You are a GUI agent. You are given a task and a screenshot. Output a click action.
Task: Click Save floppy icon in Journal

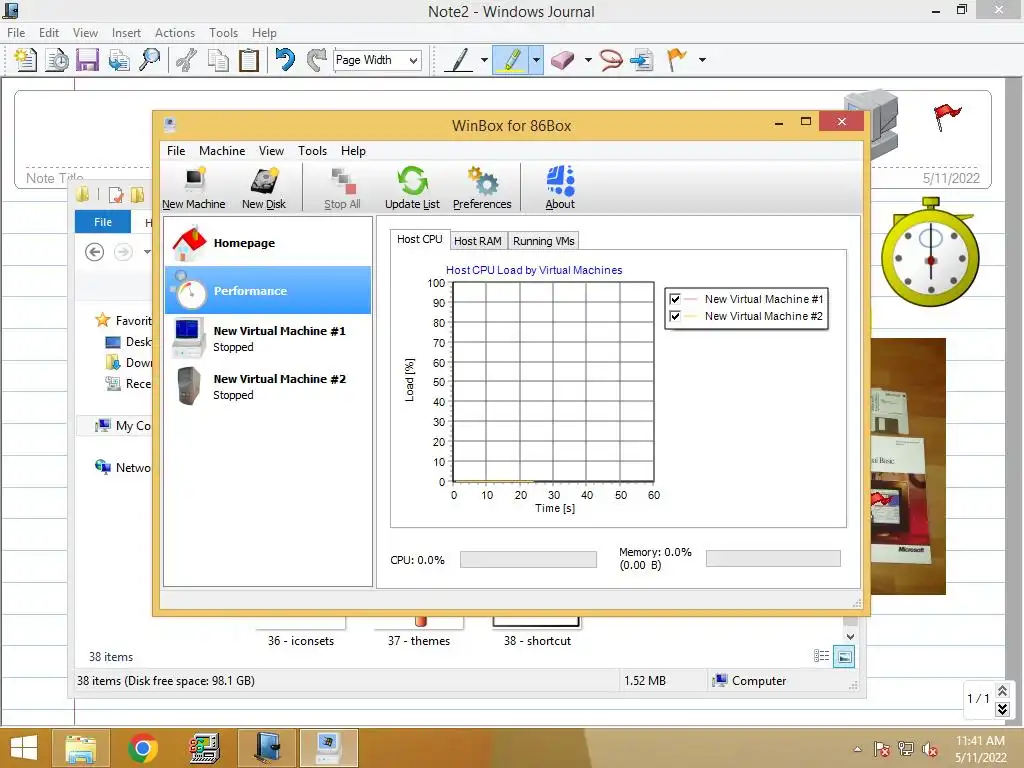(88, 60)
